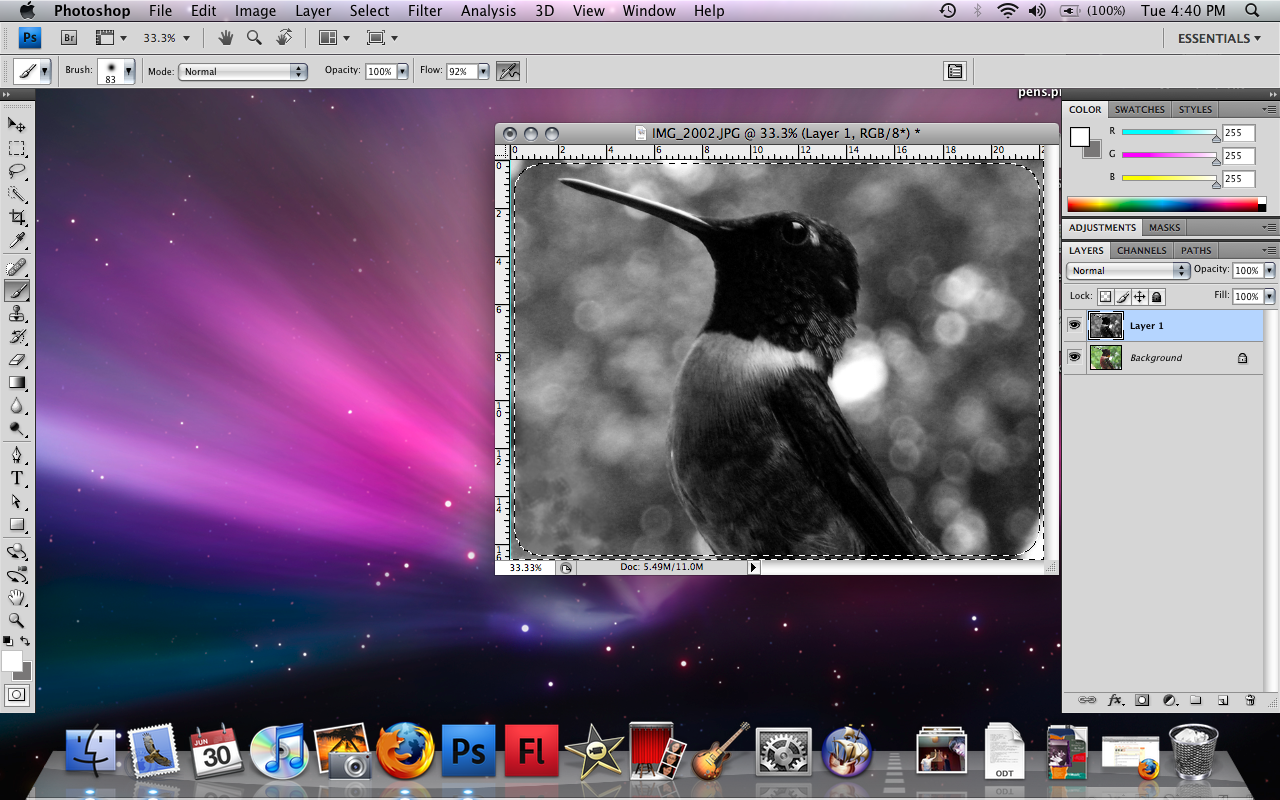Select the 3D Rotate tool
This screenshot has height=800, width=1280.
pyautogui.click(x=17, y=551)
